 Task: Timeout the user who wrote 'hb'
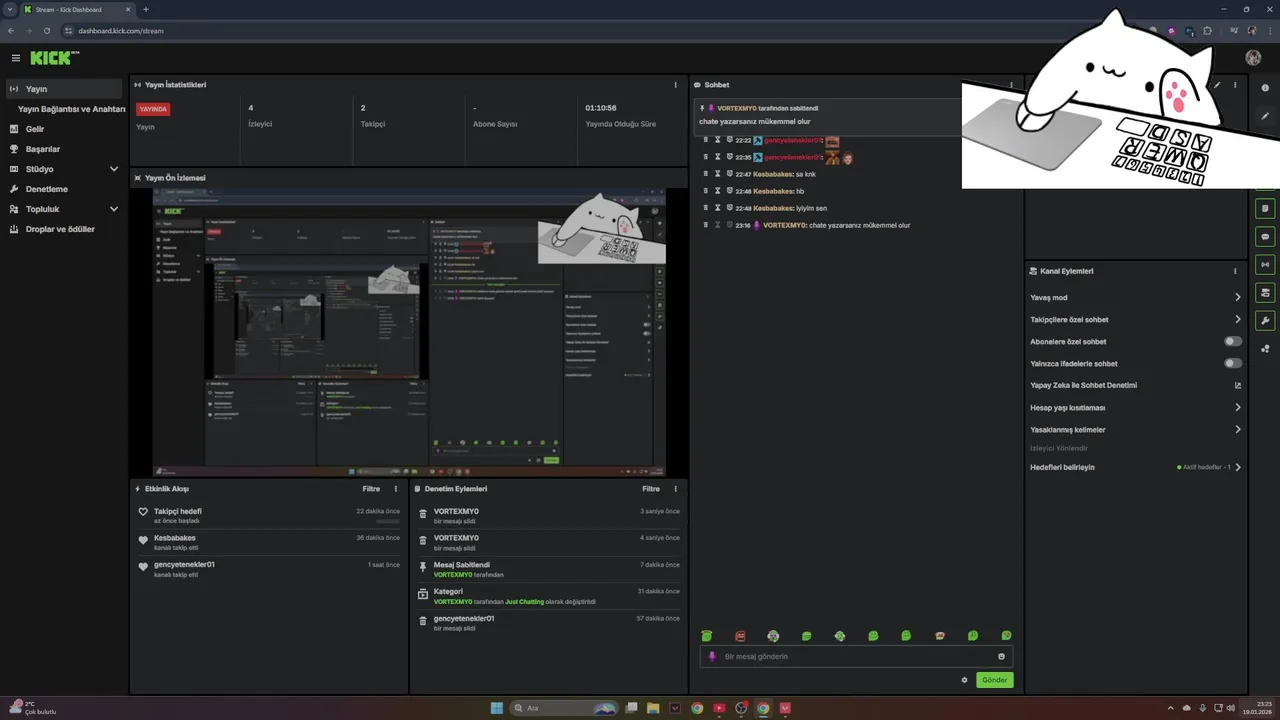(718, 191)
